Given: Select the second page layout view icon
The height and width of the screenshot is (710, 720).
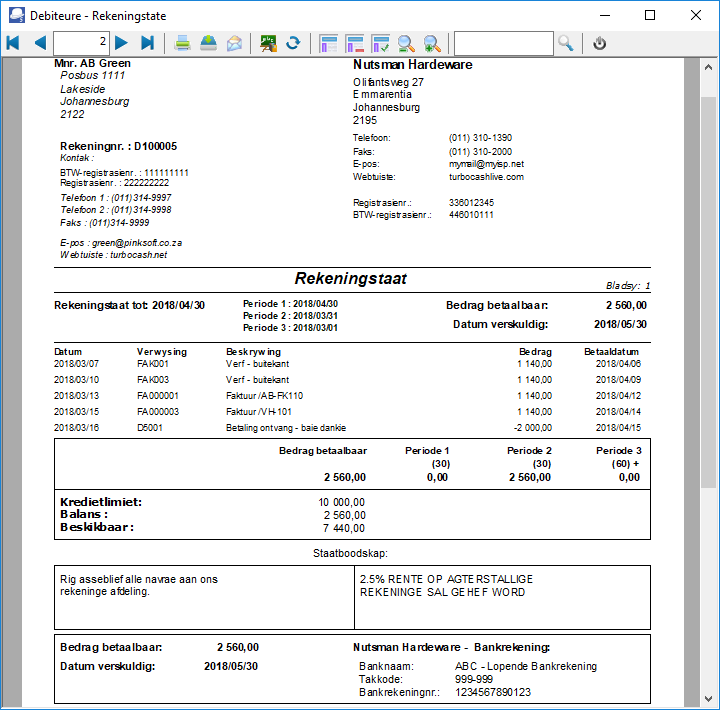Looking at the screenshot, I should click(355, 43).
